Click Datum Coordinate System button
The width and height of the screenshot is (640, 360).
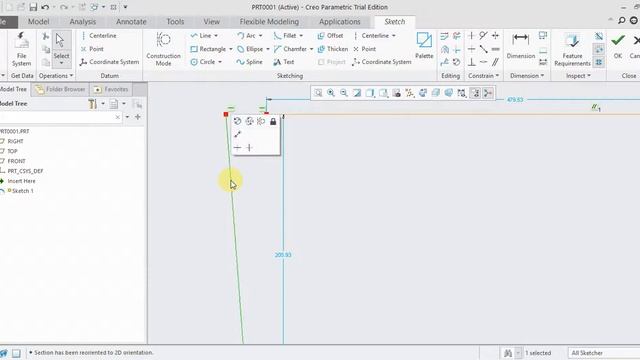pos(109,62)
